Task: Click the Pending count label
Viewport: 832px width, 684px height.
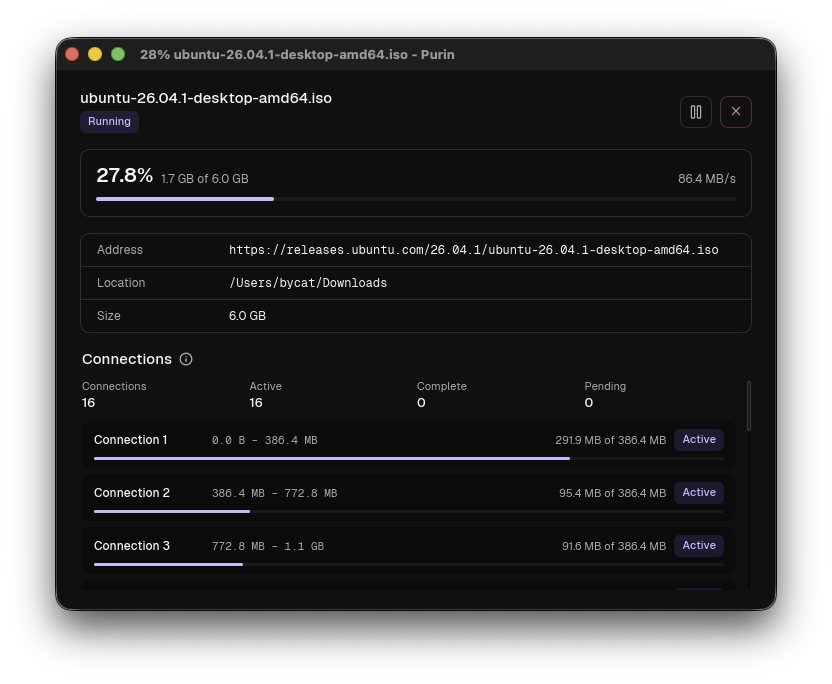Action: tap(605, 386)
